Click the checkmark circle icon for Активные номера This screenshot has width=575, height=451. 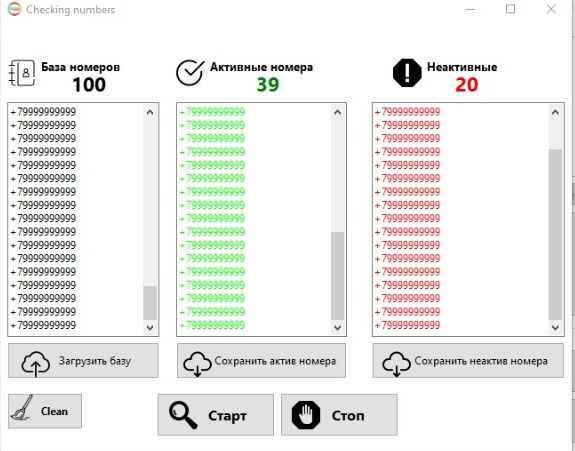coord(190,73)
